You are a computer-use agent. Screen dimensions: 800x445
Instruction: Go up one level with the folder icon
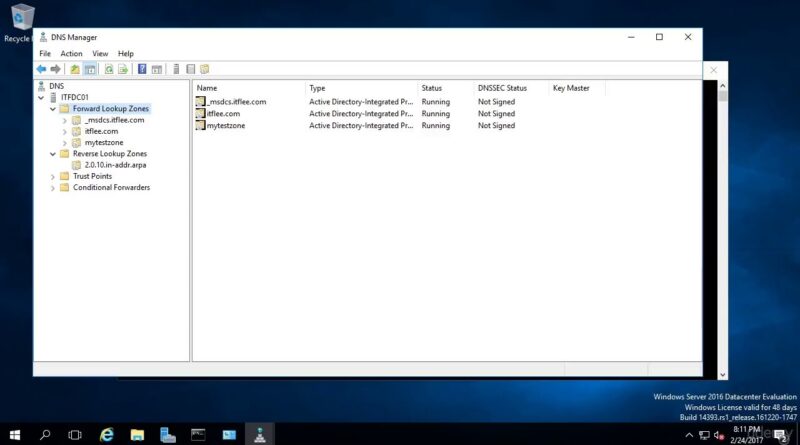click(x=75, y=69)
